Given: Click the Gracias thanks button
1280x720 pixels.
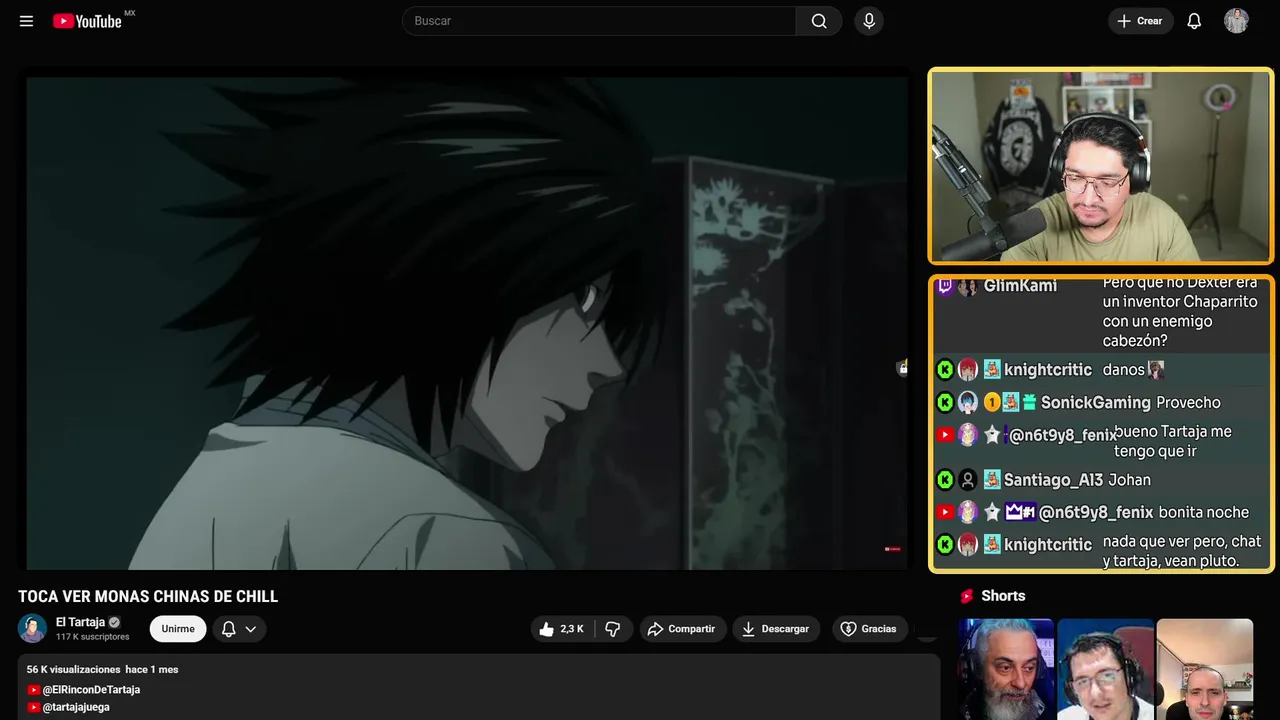Looking at the screenshot, I should (869, 629).
